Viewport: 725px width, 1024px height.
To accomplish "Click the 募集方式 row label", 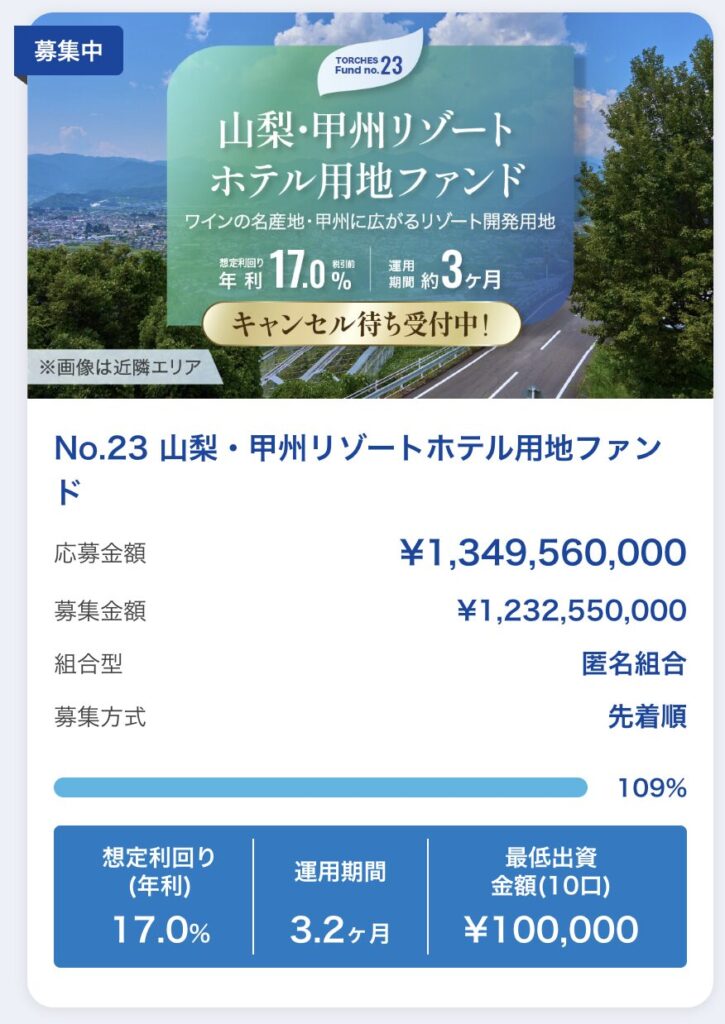I will point(100,717).
